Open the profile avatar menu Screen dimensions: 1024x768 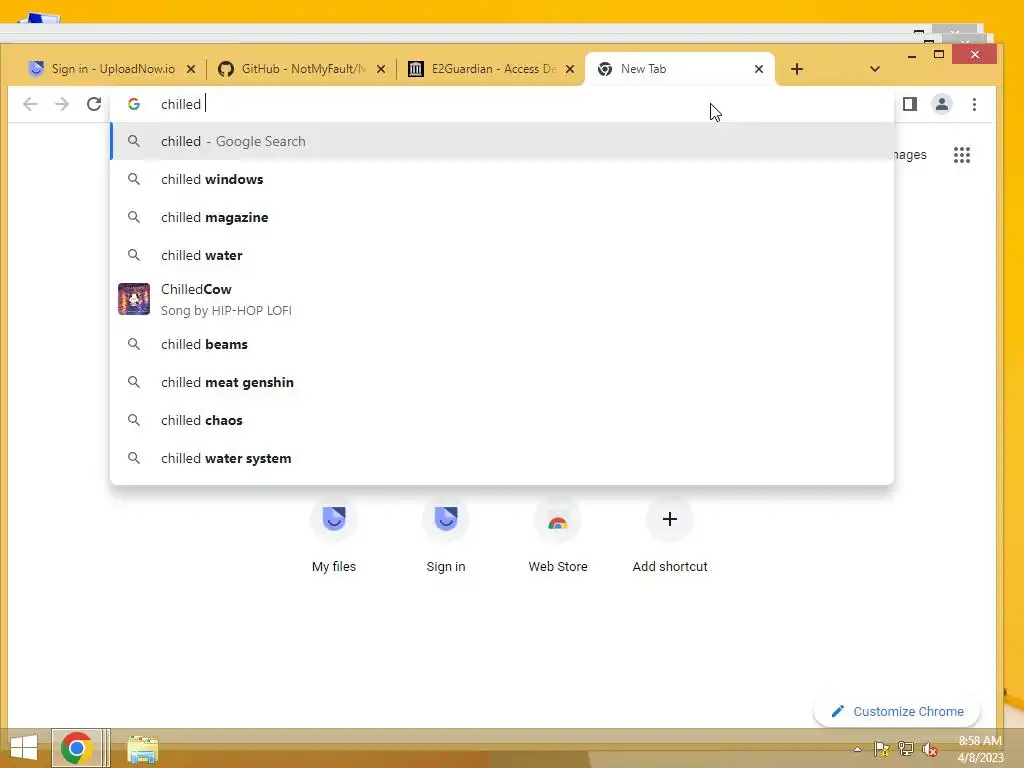pyautogui.click(x=942, y=104)
